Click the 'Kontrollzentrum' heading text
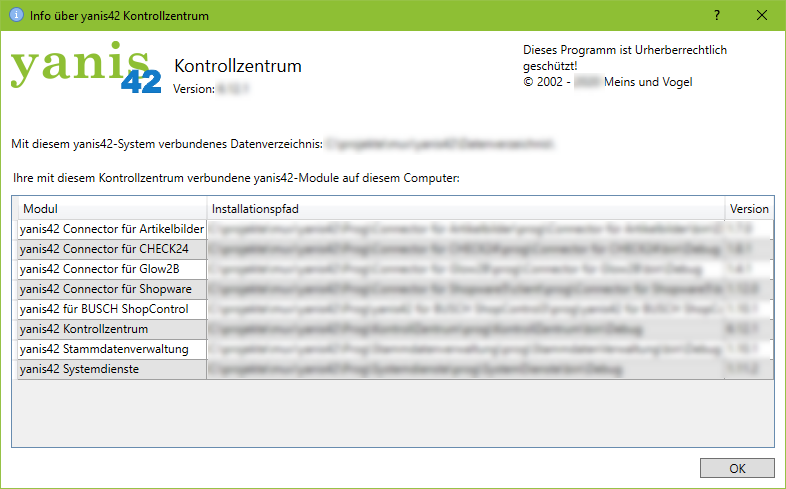The width and height of the screenshot is (786, 489). pos(238,66)
